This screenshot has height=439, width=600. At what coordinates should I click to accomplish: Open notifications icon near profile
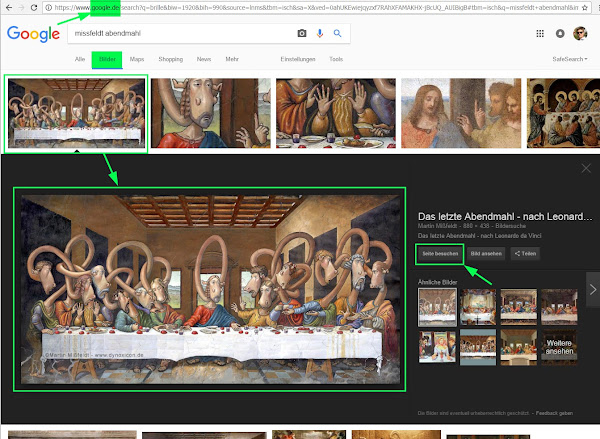pyautogui.click(x=560, y=34)
